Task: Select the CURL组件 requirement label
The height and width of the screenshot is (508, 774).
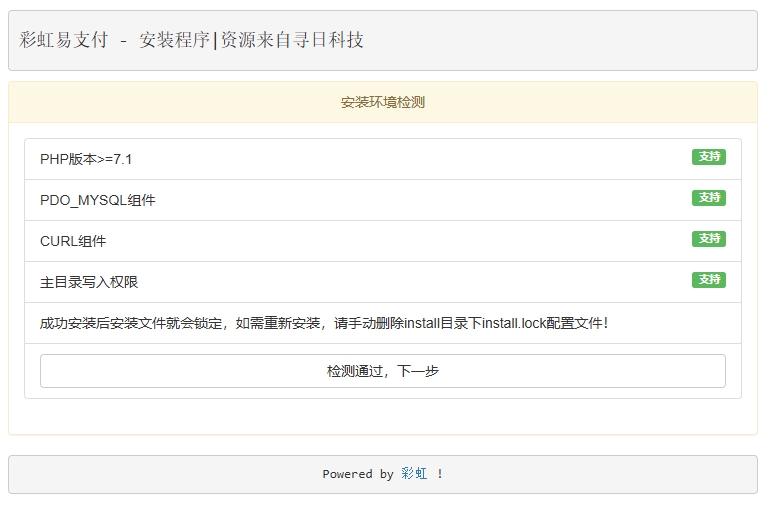Action: pyautogui.click(x=73, y=241)
